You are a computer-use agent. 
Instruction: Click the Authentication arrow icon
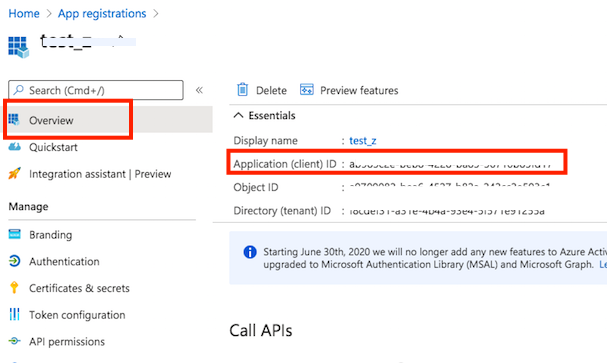click(x=14, y=261)
